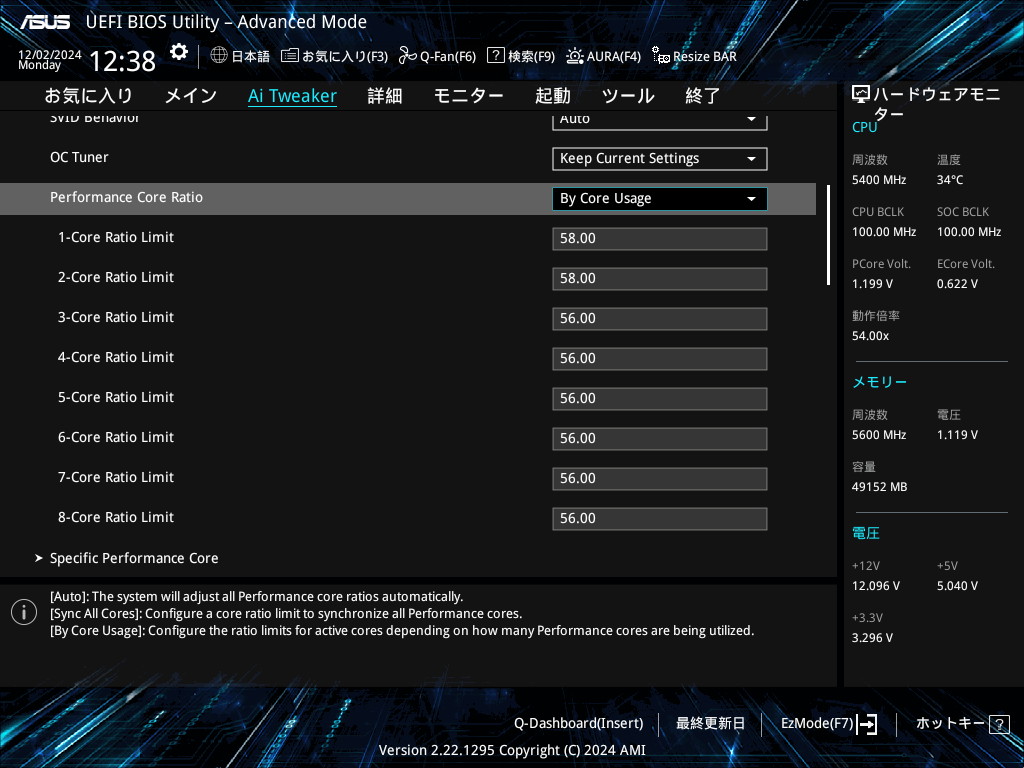Click 日本語 language label
Screen dimensions: 1024x768
(x=251, y=57)
